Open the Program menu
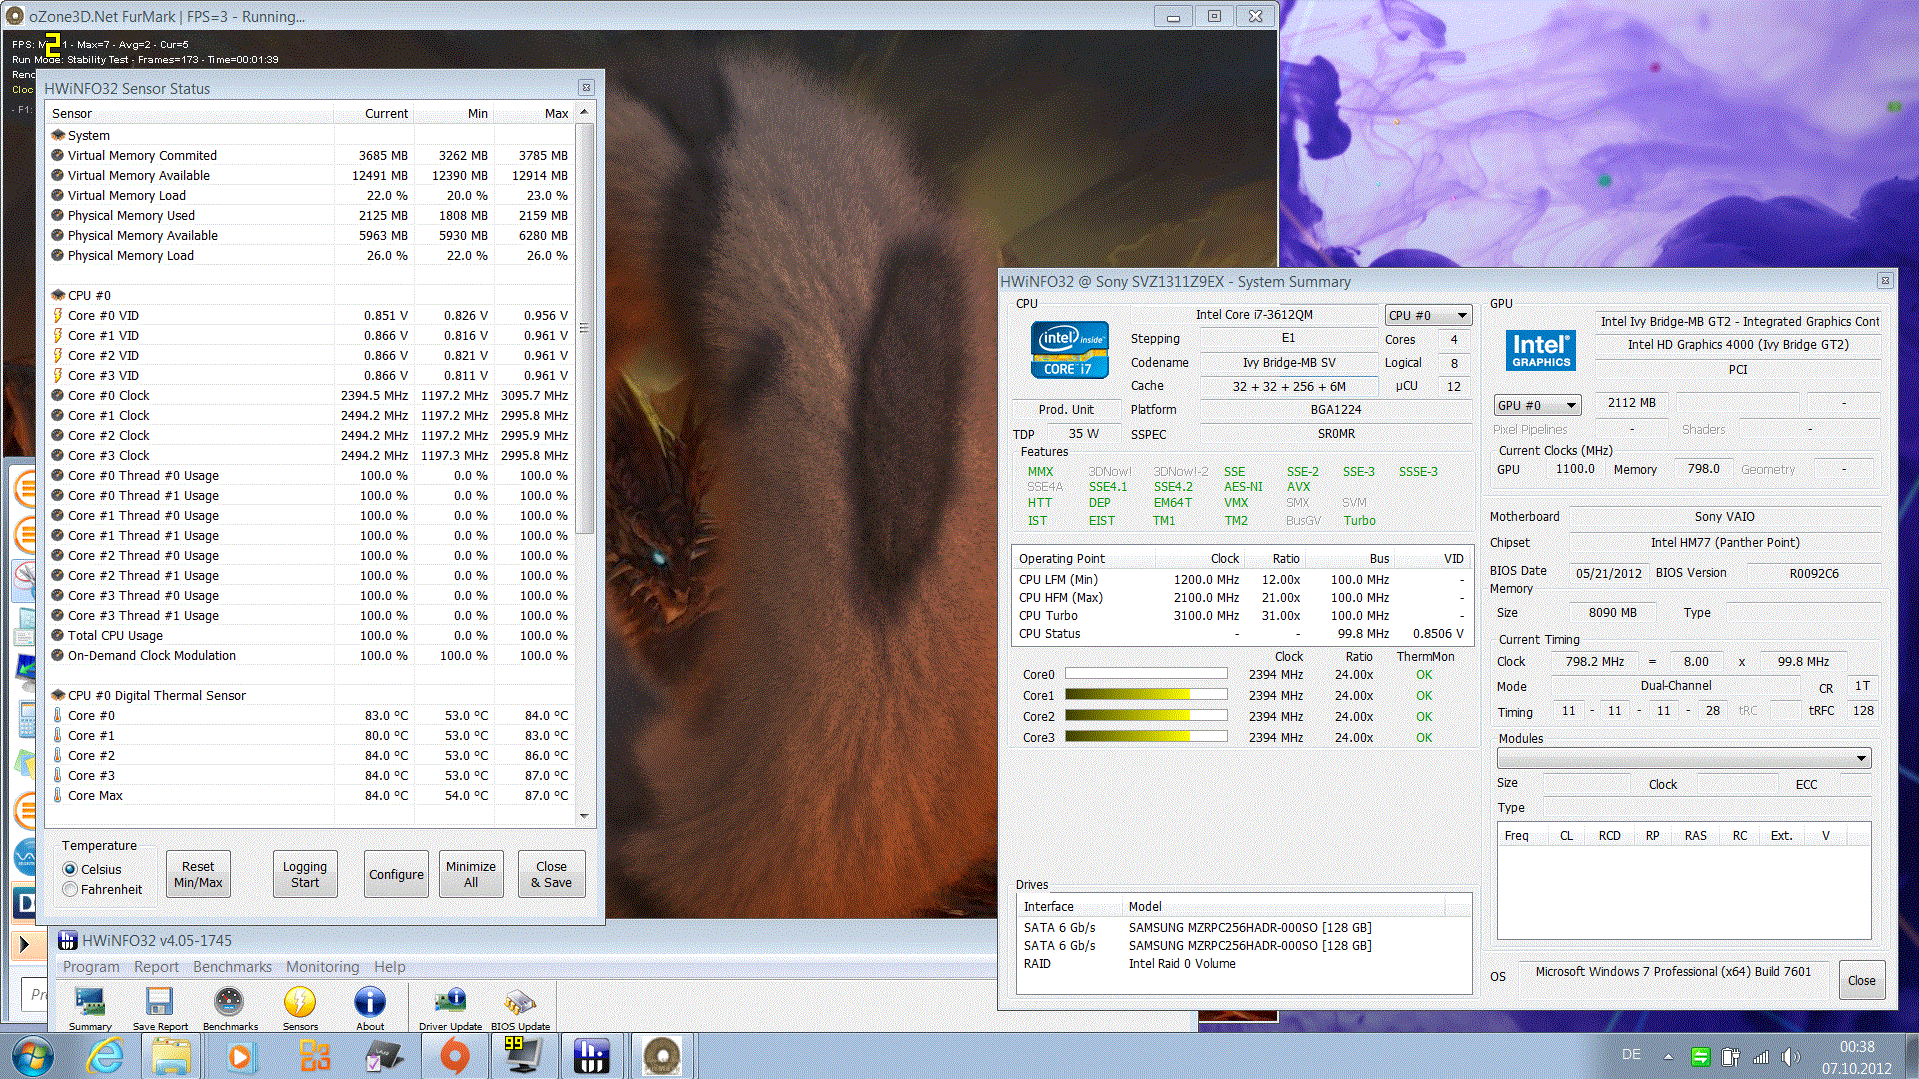Viewport: 1919px width, 1079px height. pyautogui.click(x=91, y=967)
